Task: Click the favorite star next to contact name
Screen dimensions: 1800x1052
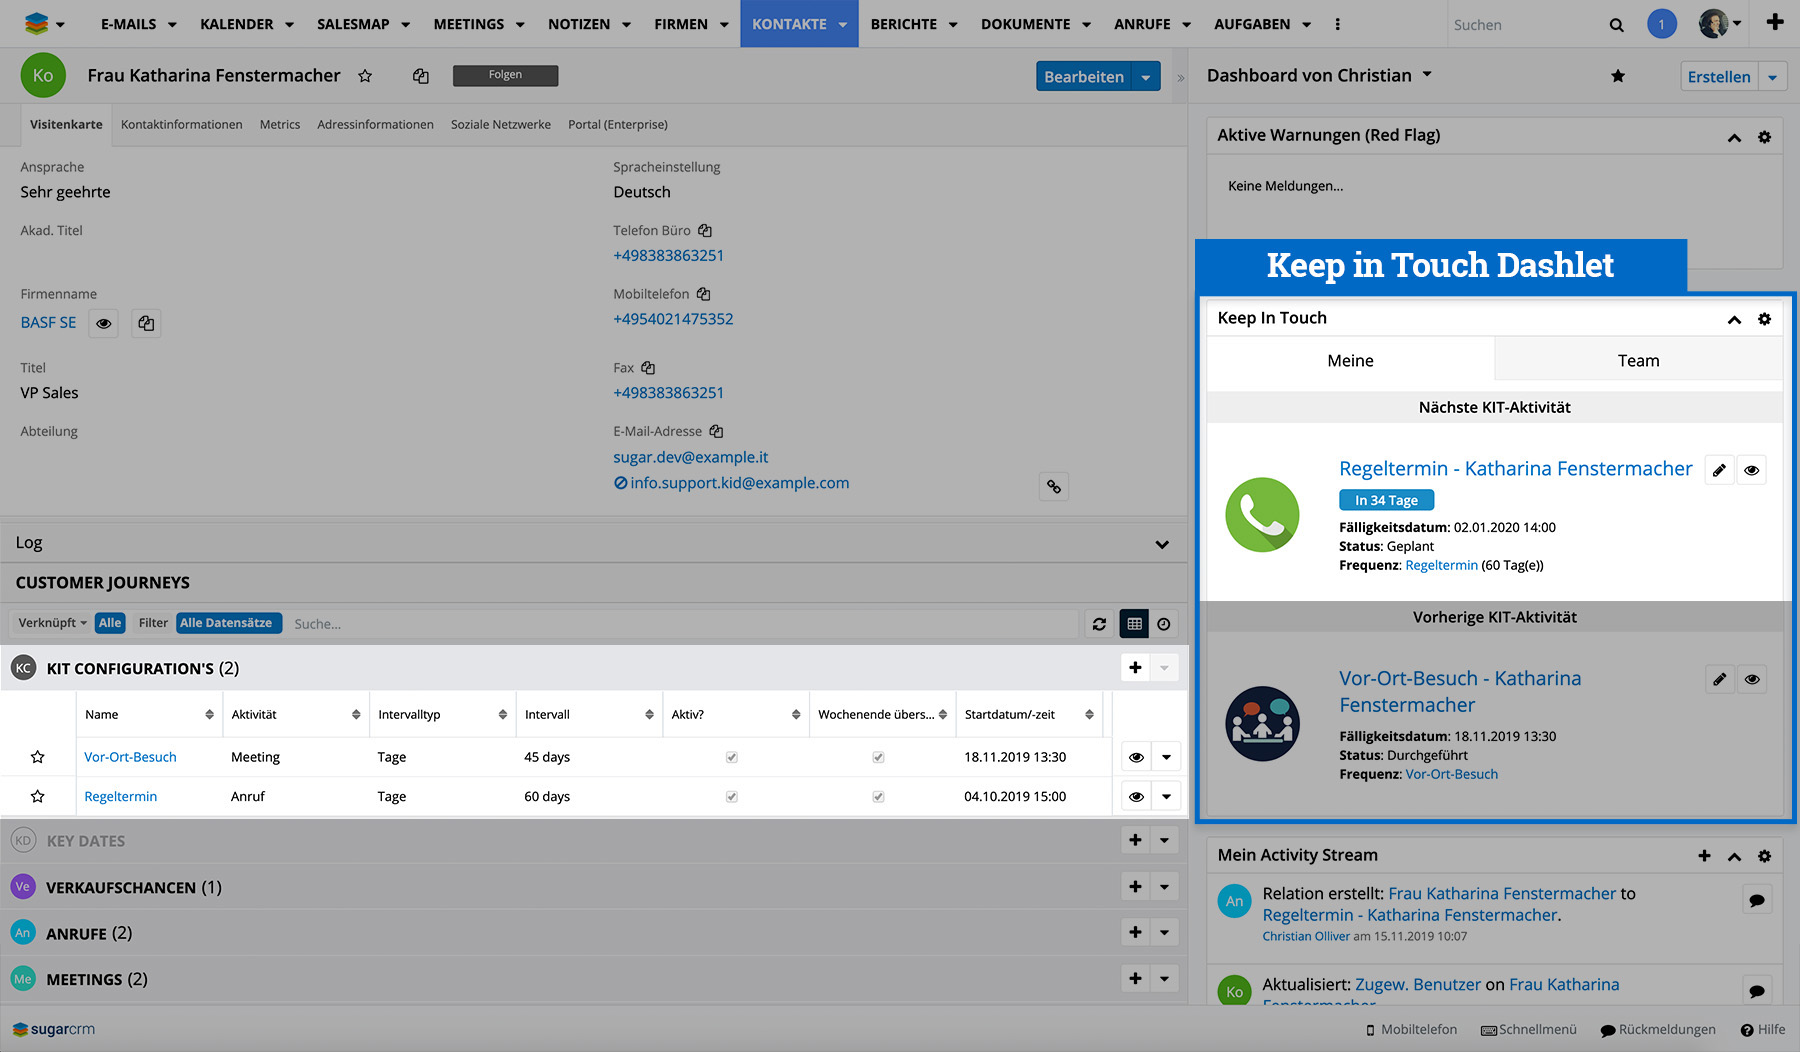Action: (365, 76)
